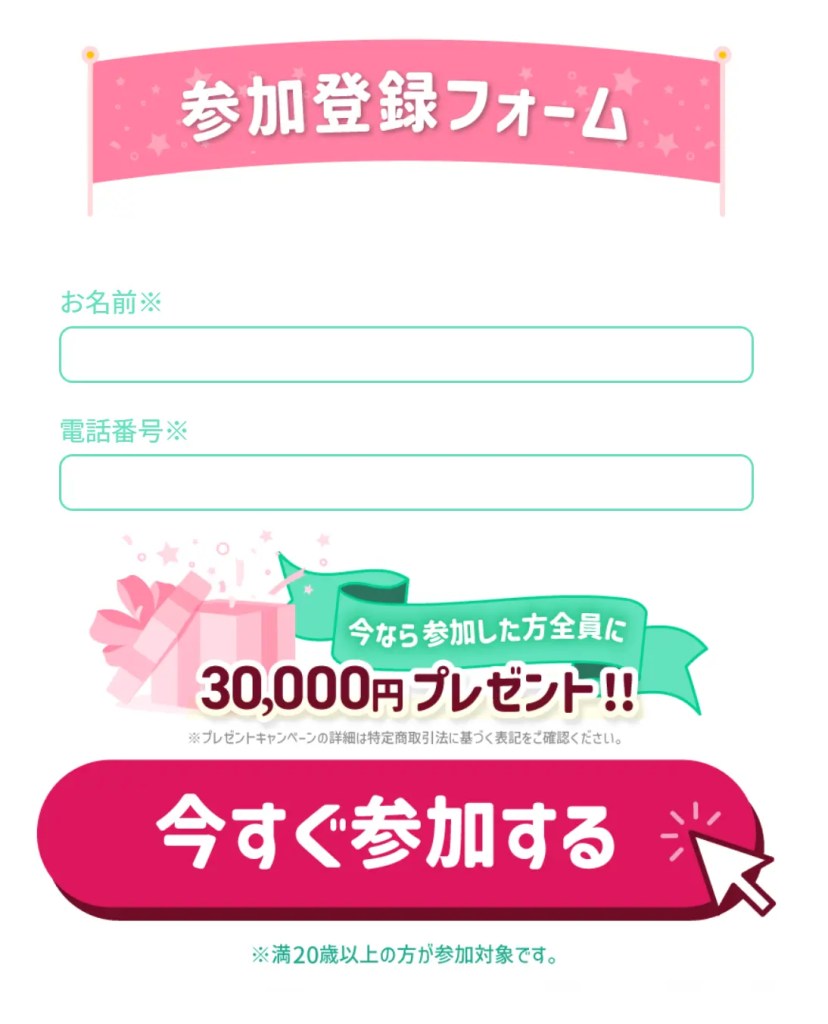
Task: Open the 特定商取引法に基づく表記 campaign note
Action: point(405,738)
